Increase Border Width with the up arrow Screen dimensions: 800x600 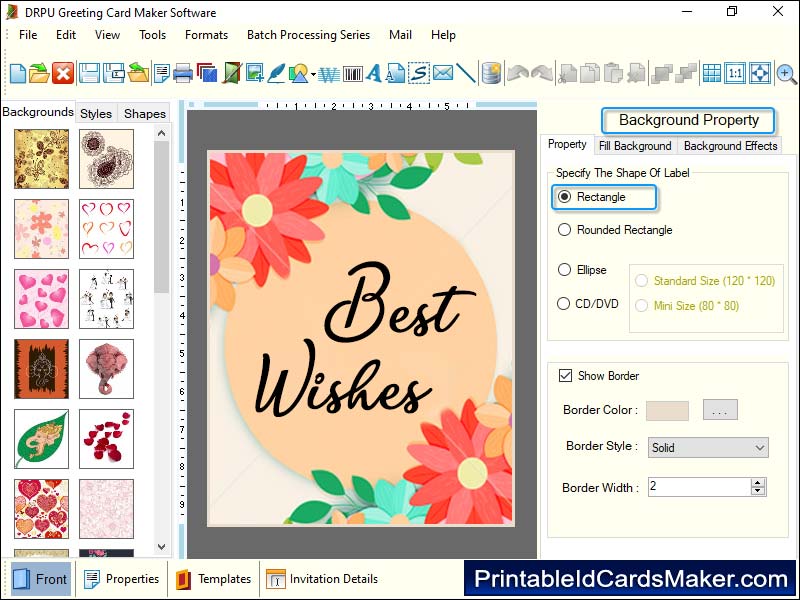tap(758, 482)
